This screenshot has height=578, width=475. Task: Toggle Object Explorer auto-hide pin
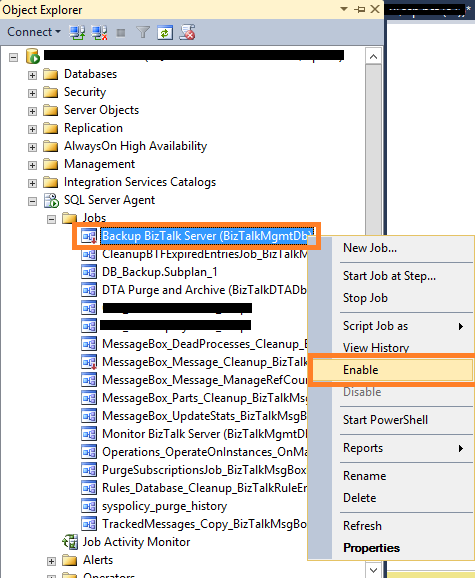click(359, 9)
